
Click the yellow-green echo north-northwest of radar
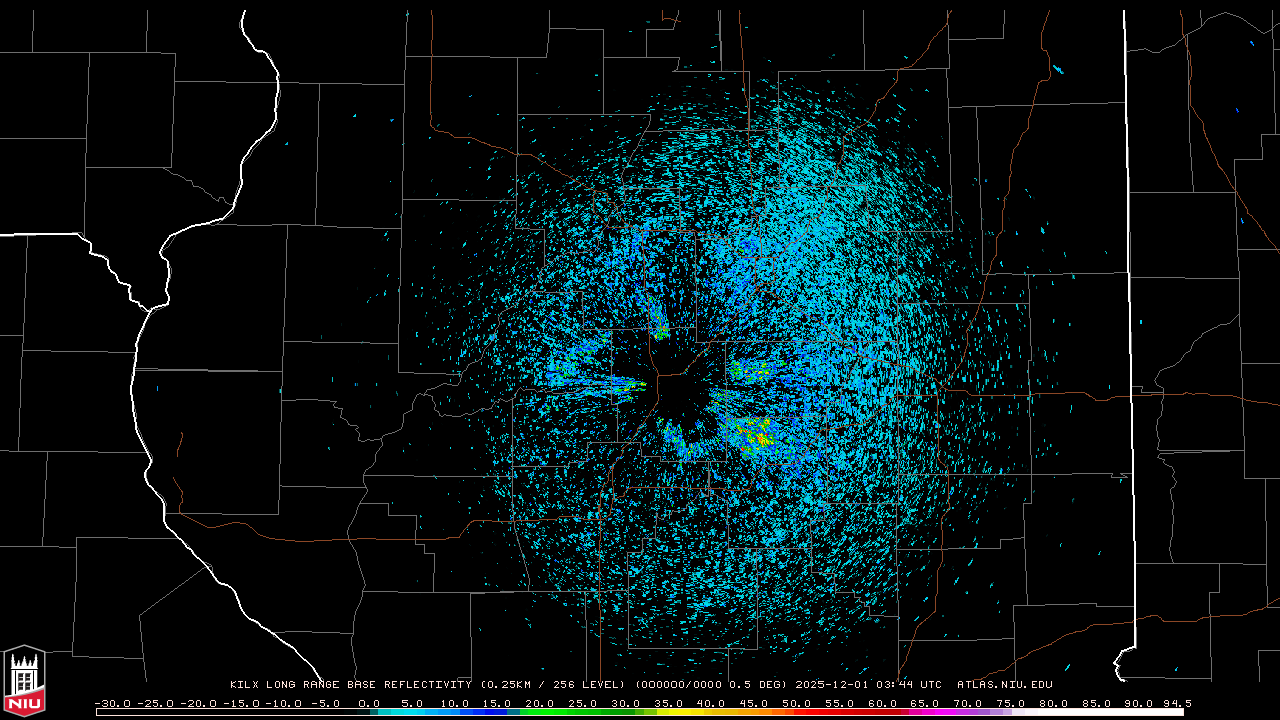pyautogui.click(x=658, y=322)
